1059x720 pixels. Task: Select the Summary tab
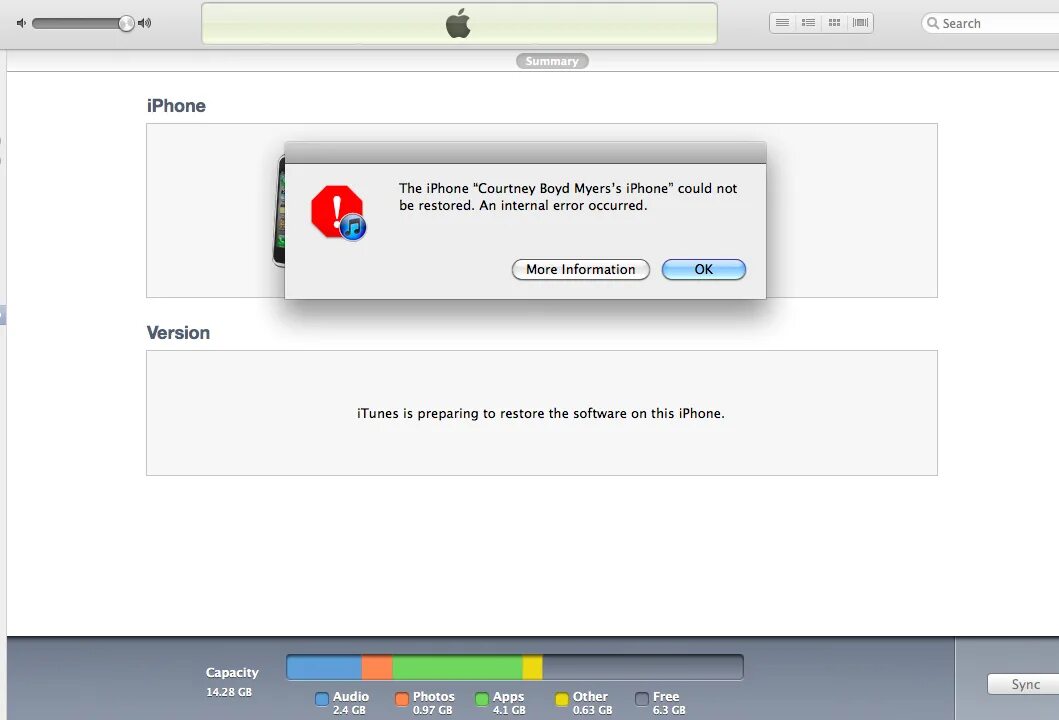pos(552,61)
